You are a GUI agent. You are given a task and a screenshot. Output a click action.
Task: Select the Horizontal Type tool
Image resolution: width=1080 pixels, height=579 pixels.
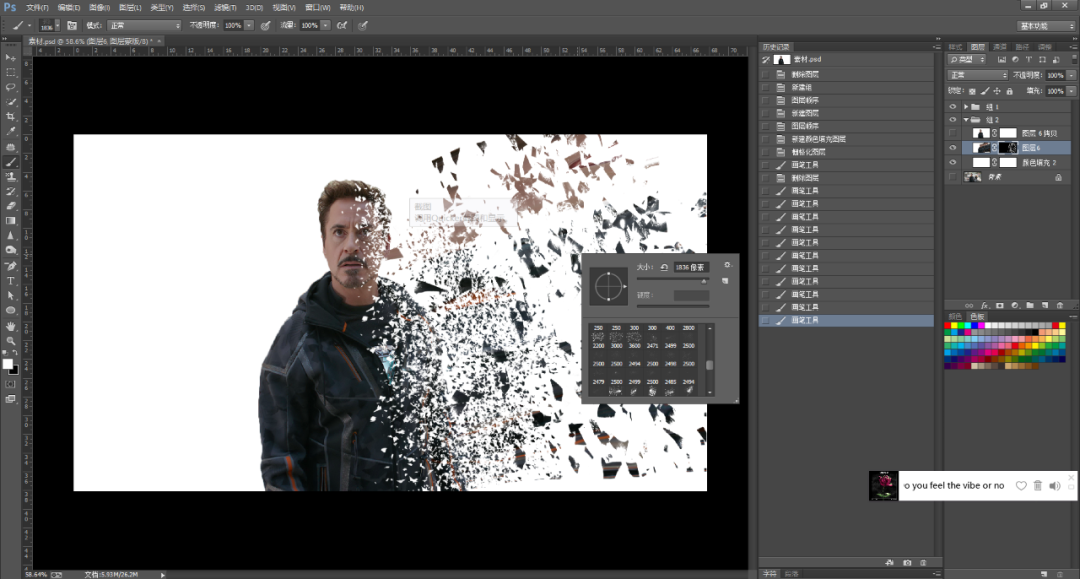pos(10,281)
